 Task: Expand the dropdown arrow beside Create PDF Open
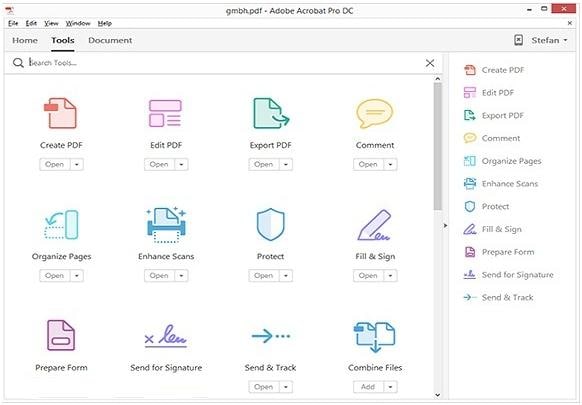[x=77, y=164]
